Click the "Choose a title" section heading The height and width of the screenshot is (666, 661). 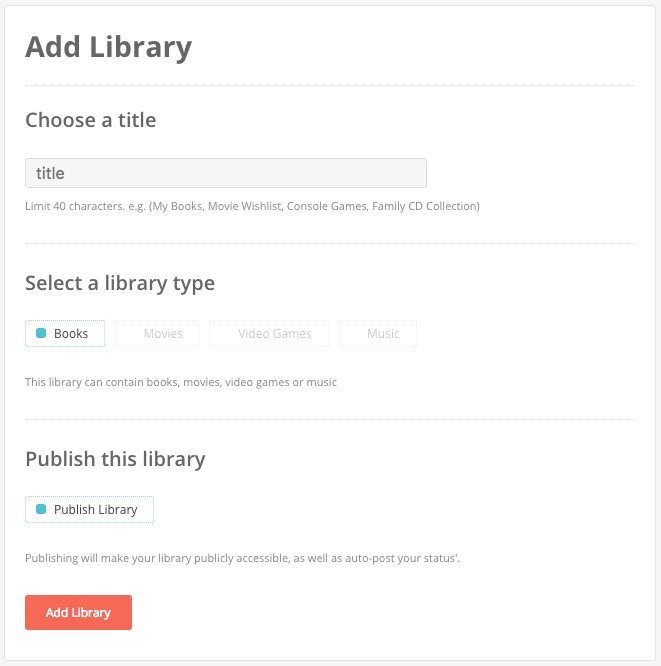point(90,120)
